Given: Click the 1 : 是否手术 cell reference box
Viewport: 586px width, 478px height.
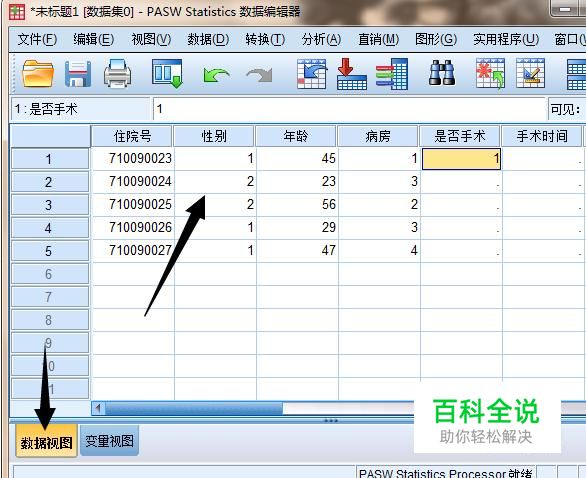Looking at the screenshot, I should coord(81,109).
